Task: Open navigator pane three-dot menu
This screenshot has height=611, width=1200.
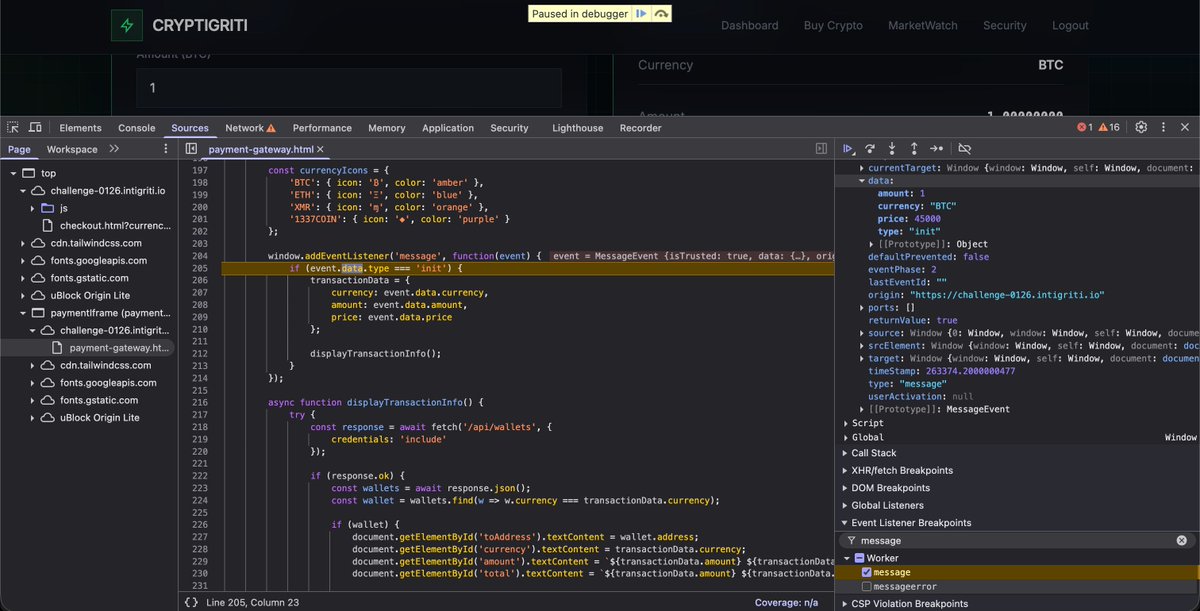Action: pyautogui.click(x=166, y=149)
